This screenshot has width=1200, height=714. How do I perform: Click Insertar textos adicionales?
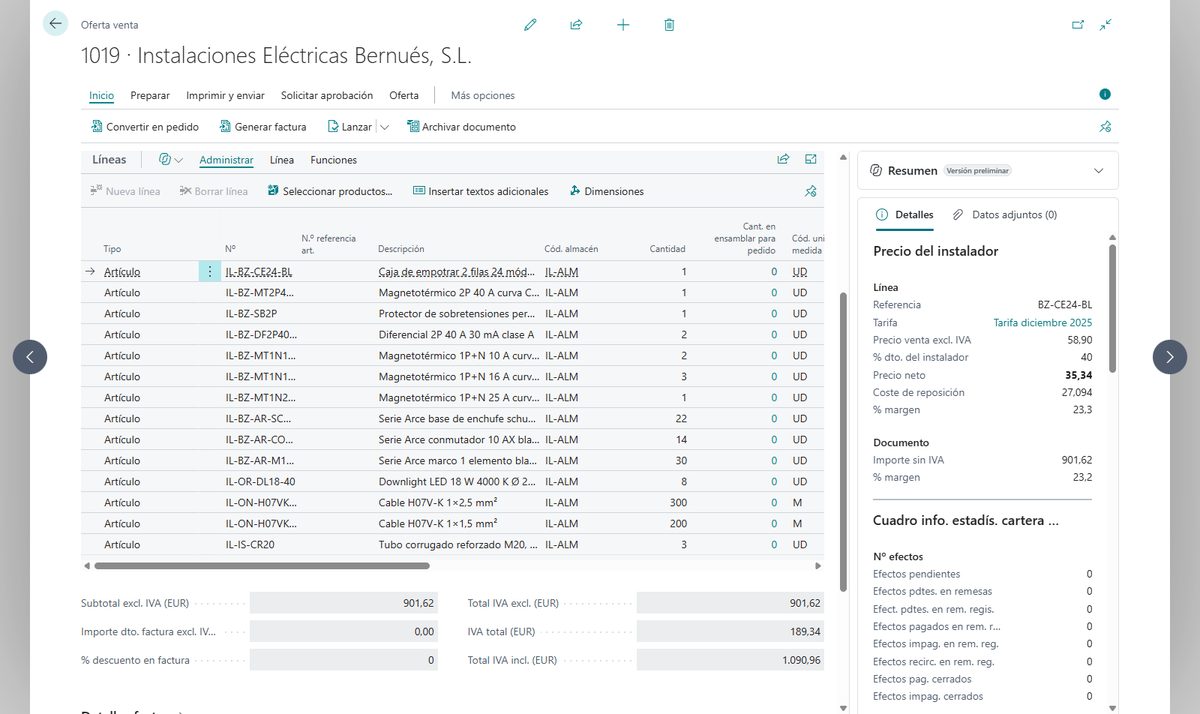coord(480,191)
